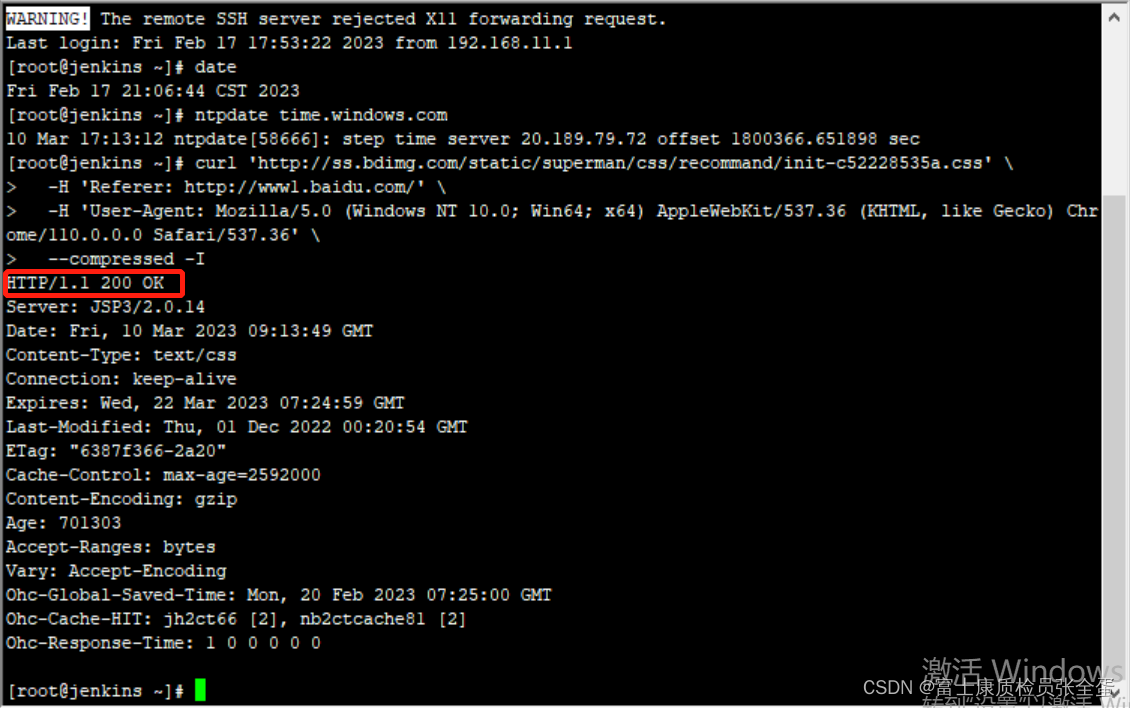Click the ETag value "6387f366-2a20"
The width and height of the screenshot is (1130, 708).
(x=148, y=451)
